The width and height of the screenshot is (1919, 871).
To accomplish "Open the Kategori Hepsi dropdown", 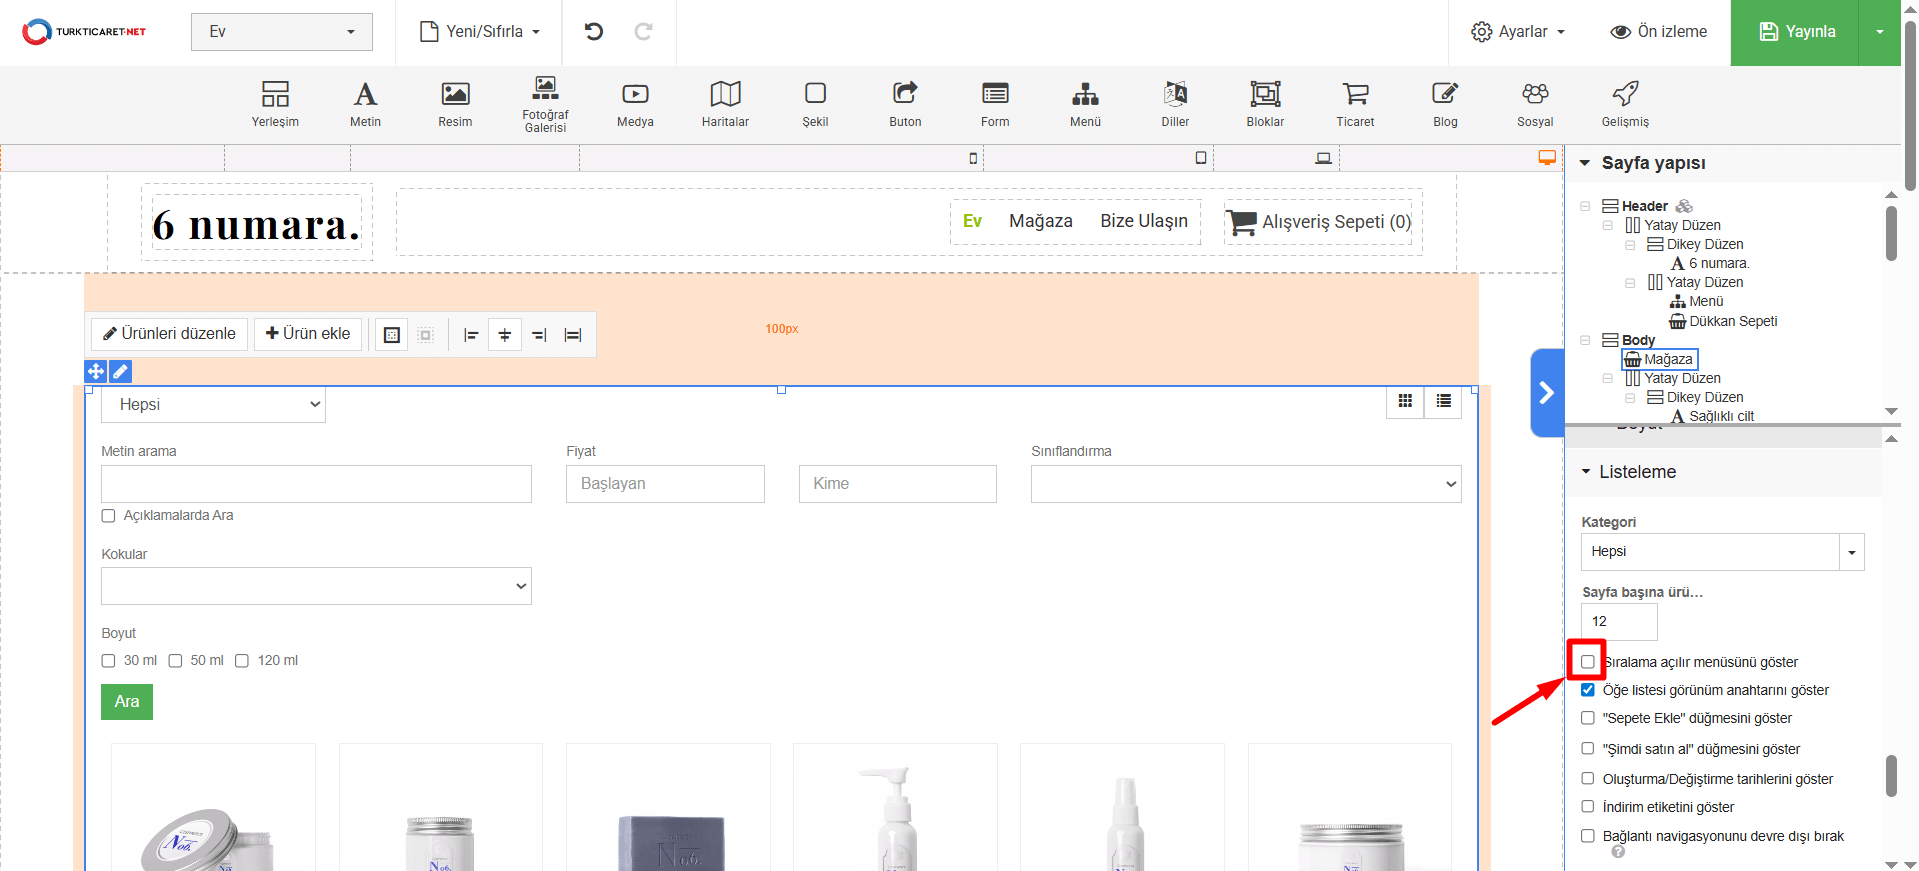I will [1722, 552].
